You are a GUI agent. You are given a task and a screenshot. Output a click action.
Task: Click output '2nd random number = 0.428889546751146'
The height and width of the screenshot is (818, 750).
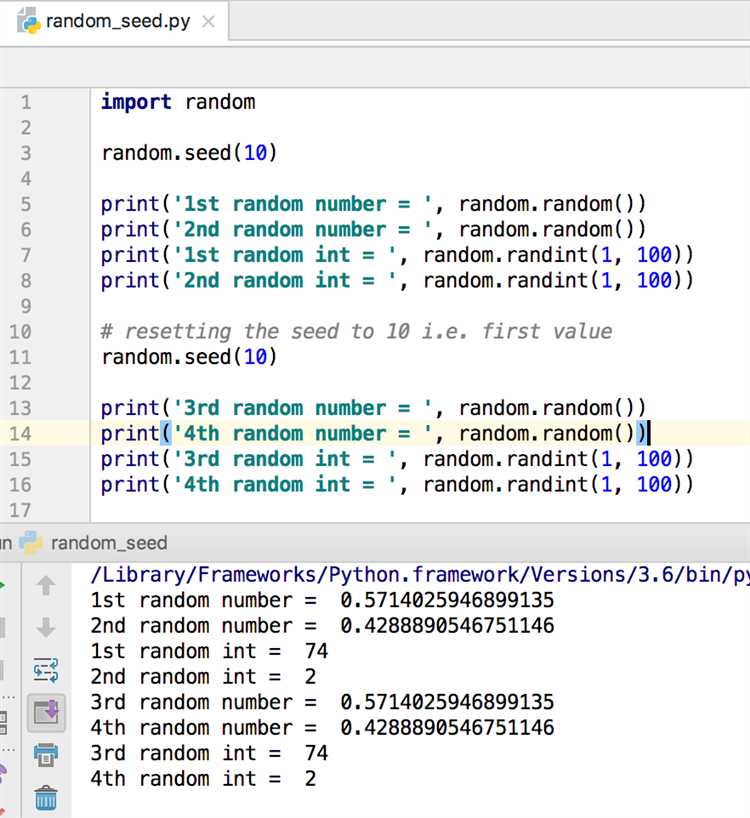(x=322, y=626)
